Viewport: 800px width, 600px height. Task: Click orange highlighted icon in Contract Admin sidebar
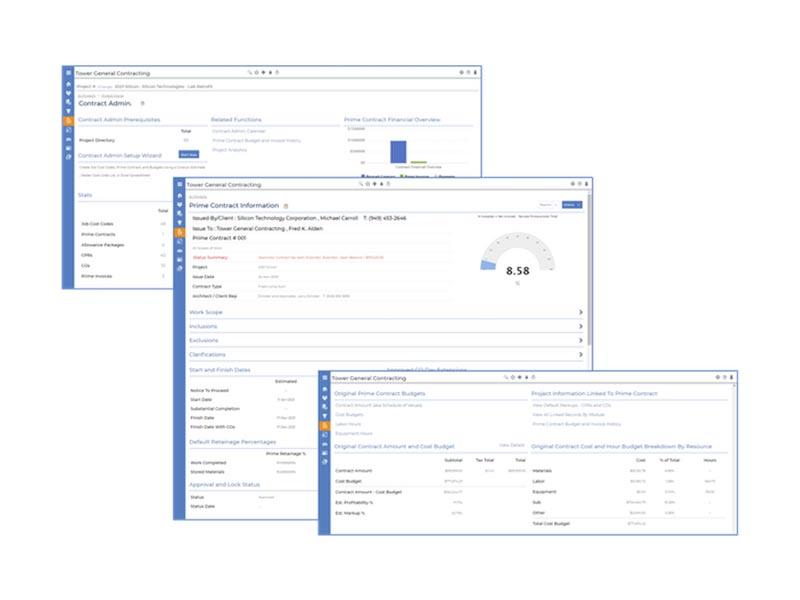point(68,121)
